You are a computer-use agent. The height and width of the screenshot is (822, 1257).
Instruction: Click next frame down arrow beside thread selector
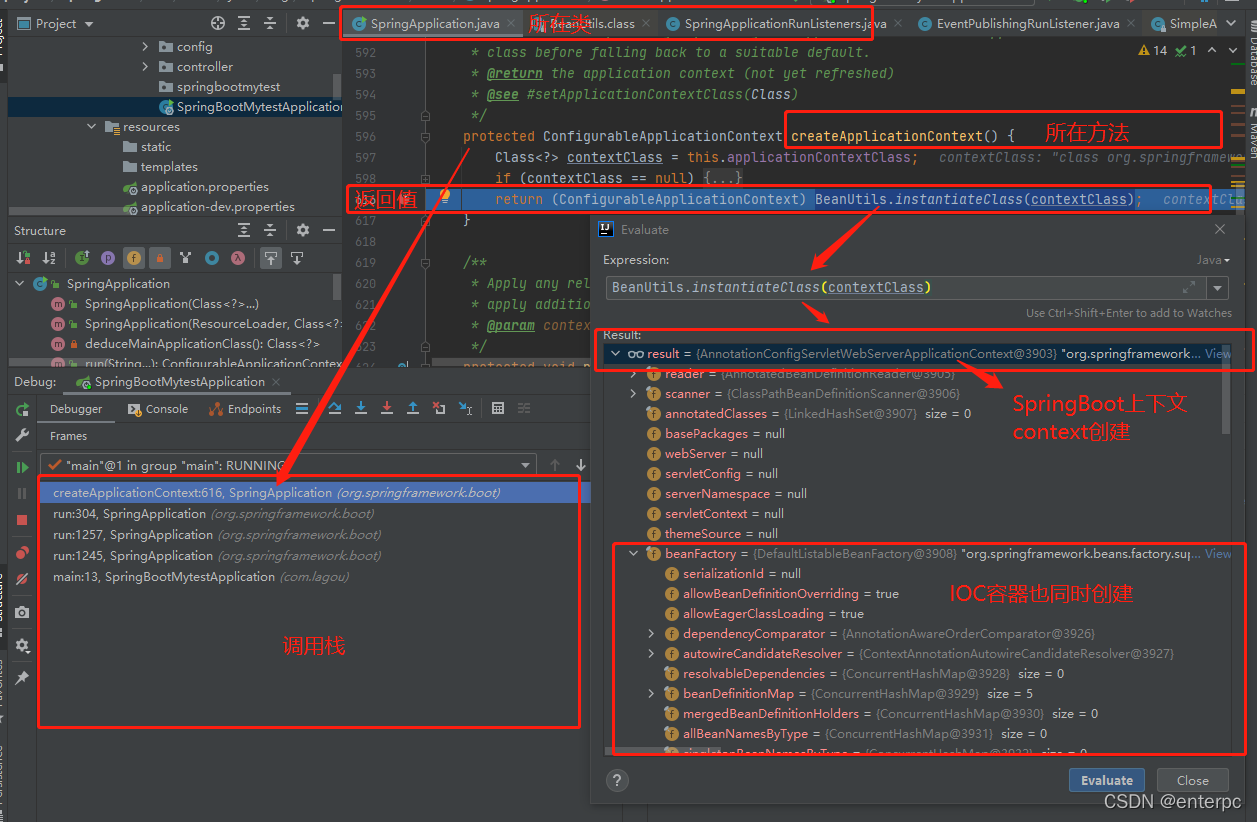point(581,465)
